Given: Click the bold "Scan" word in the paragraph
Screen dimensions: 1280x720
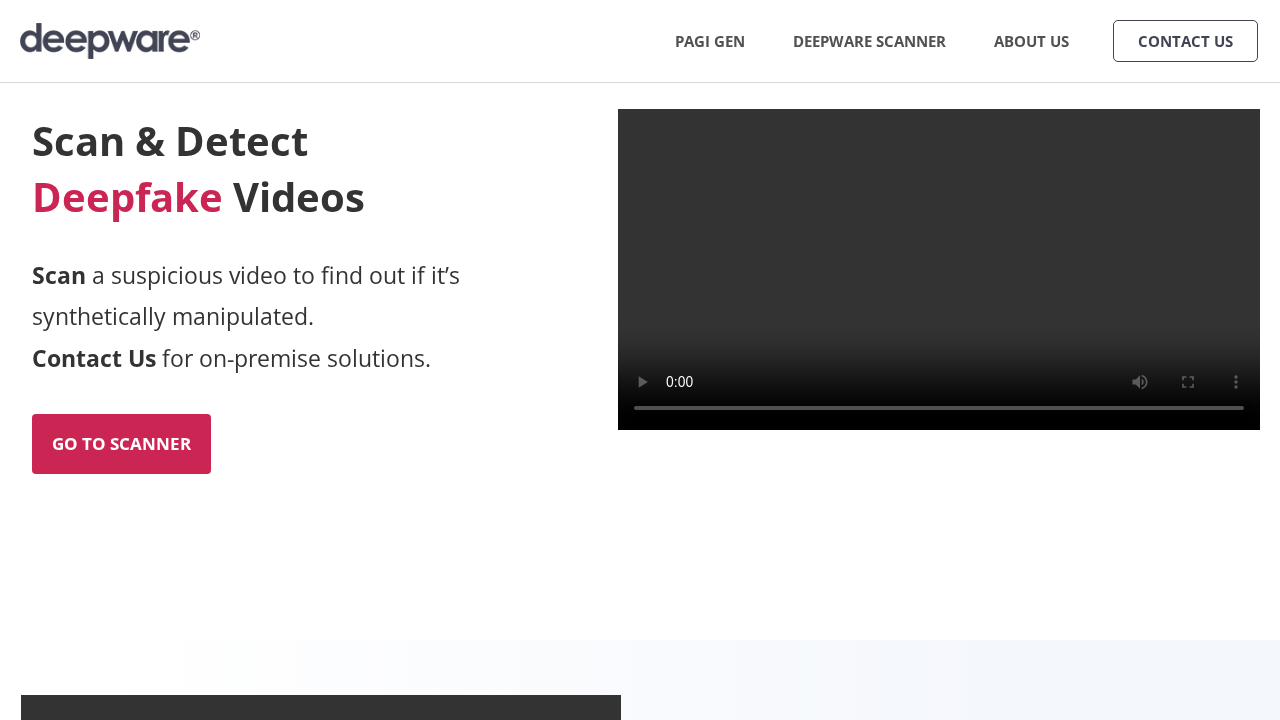Looking at the screenshot, I should click(59, 275).
